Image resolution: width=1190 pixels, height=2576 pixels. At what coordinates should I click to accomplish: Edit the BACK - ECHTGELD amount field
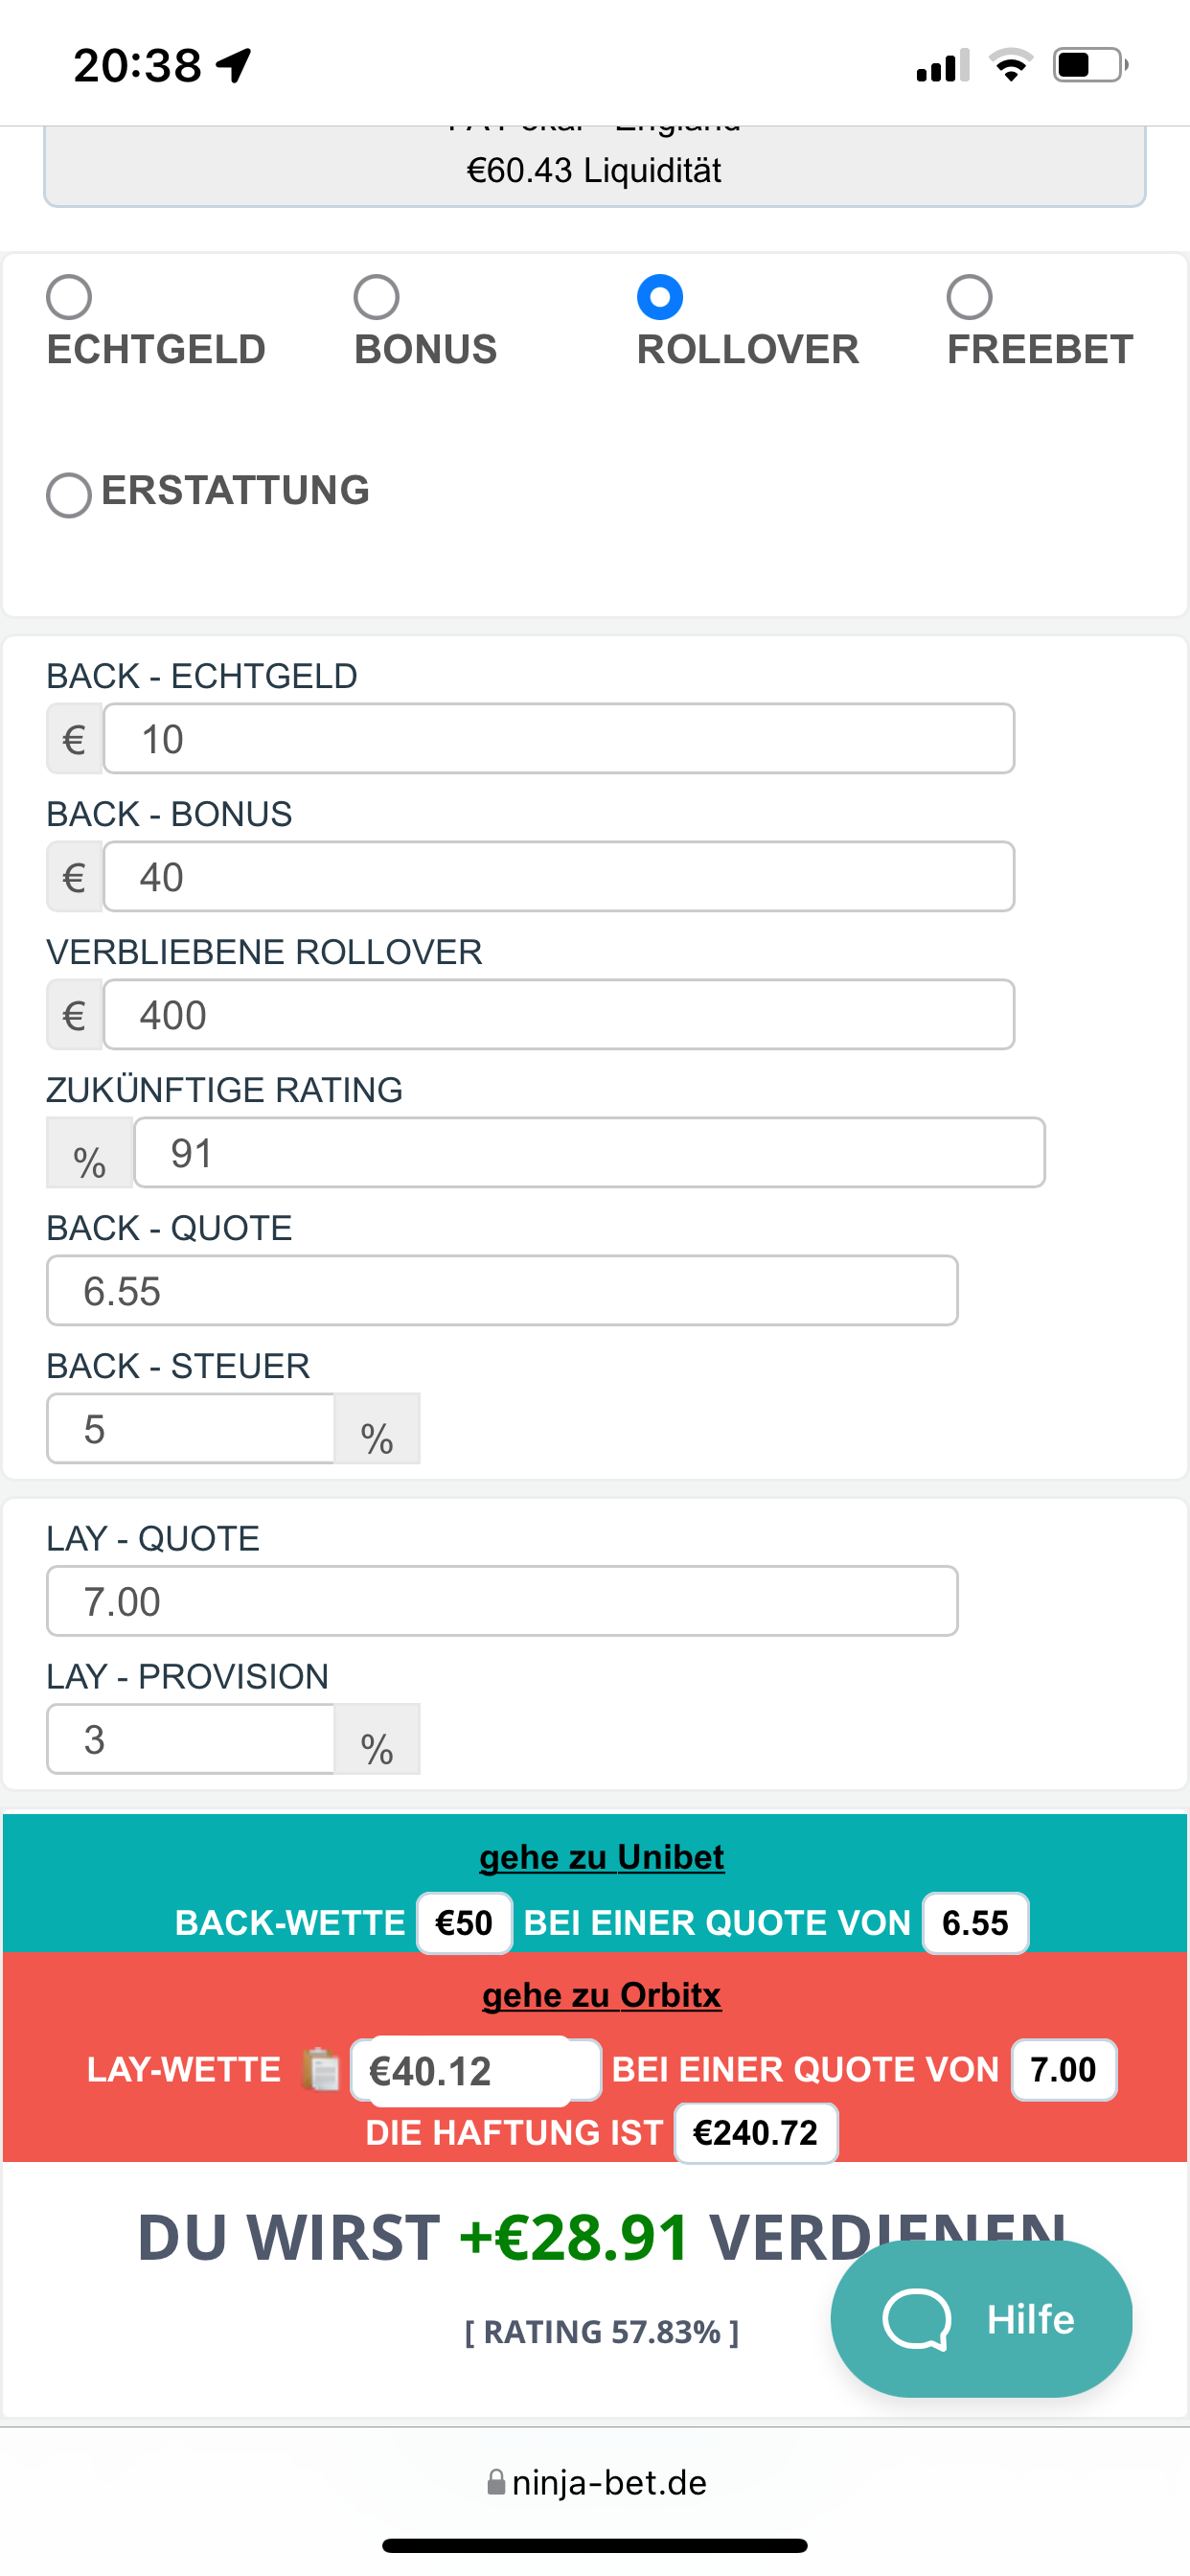(x=559, y=739)
